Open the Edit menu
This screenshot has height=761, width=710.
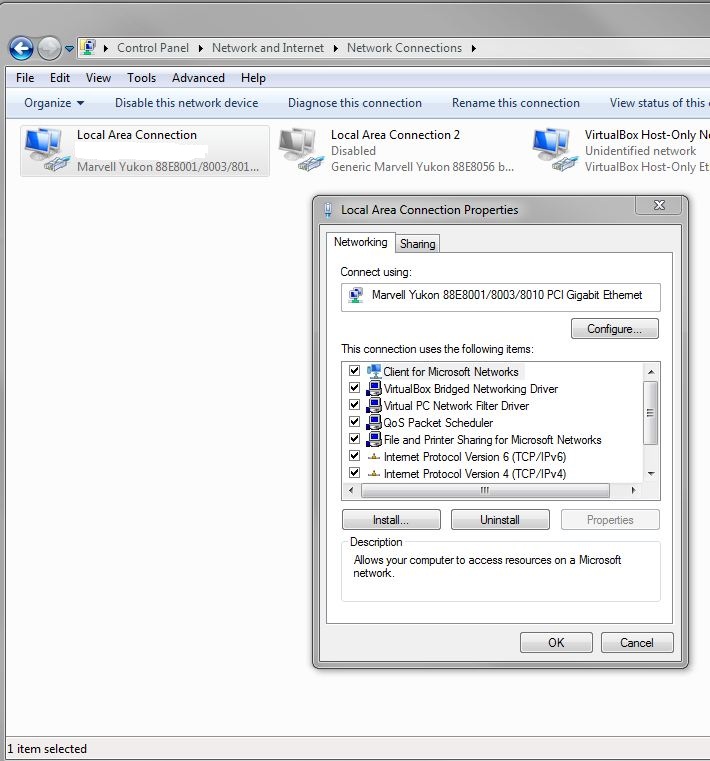tap(60, 78)
